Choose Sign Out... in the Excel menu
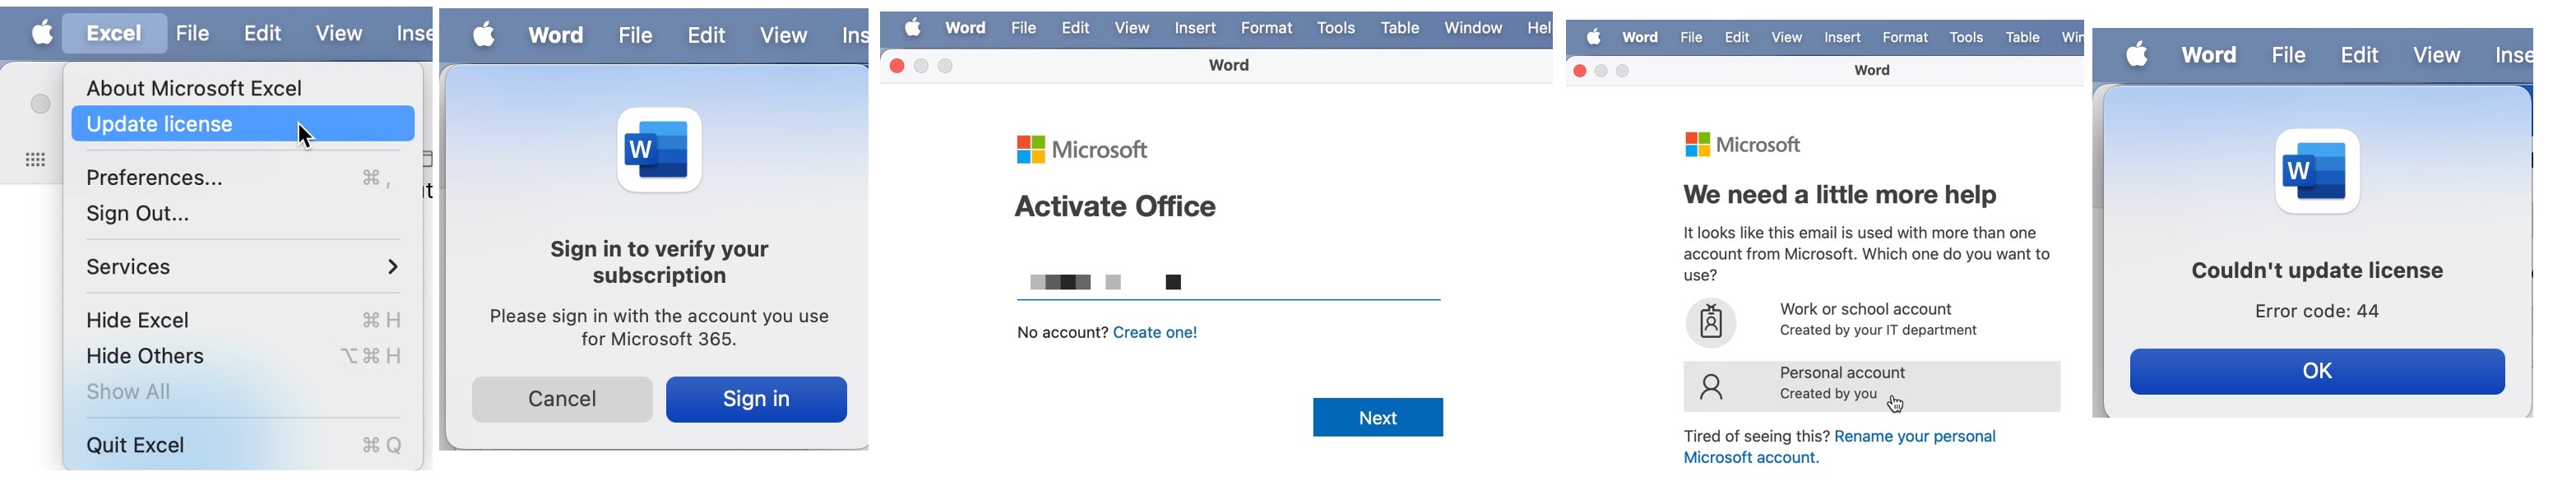Screen dimensions: 2576x490 tap(243, 213)
